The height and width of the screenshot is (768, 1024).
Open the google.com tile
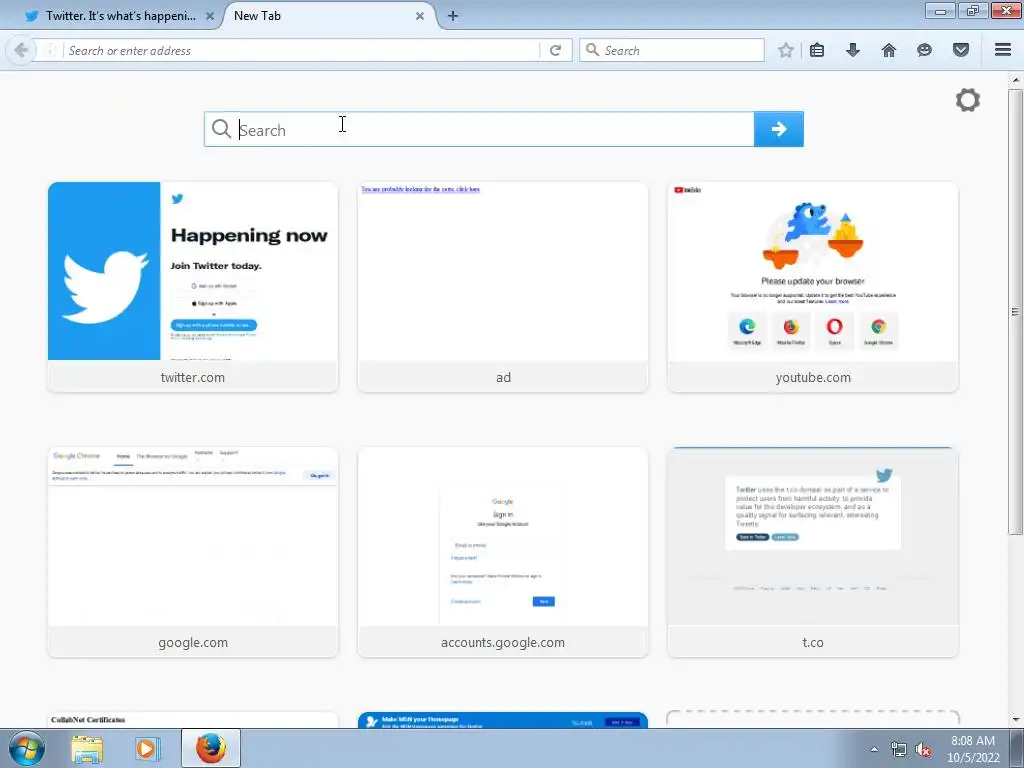point(193,552)
